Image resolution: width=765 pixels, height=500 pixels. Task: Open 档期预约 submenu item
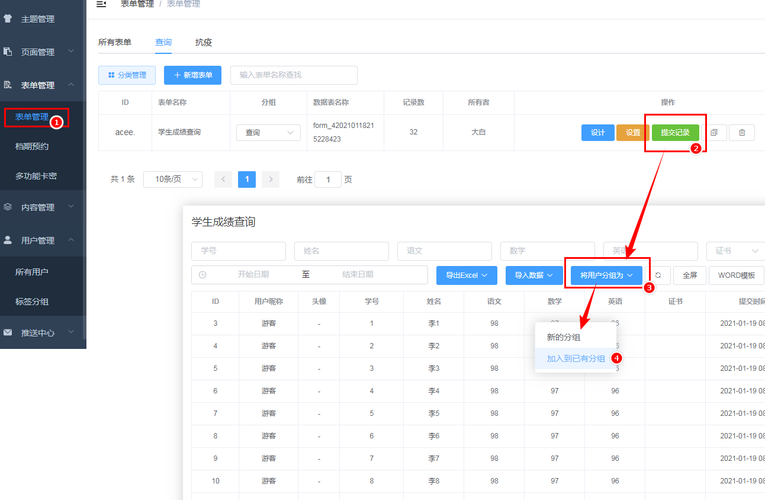[x=32, y=146]
